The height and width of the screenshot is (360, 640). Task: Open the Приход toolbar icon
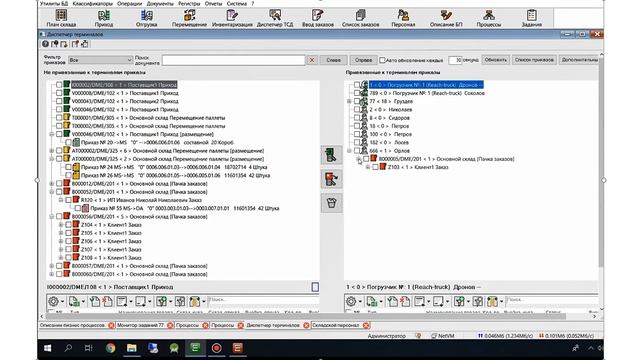tap(104, 18)
